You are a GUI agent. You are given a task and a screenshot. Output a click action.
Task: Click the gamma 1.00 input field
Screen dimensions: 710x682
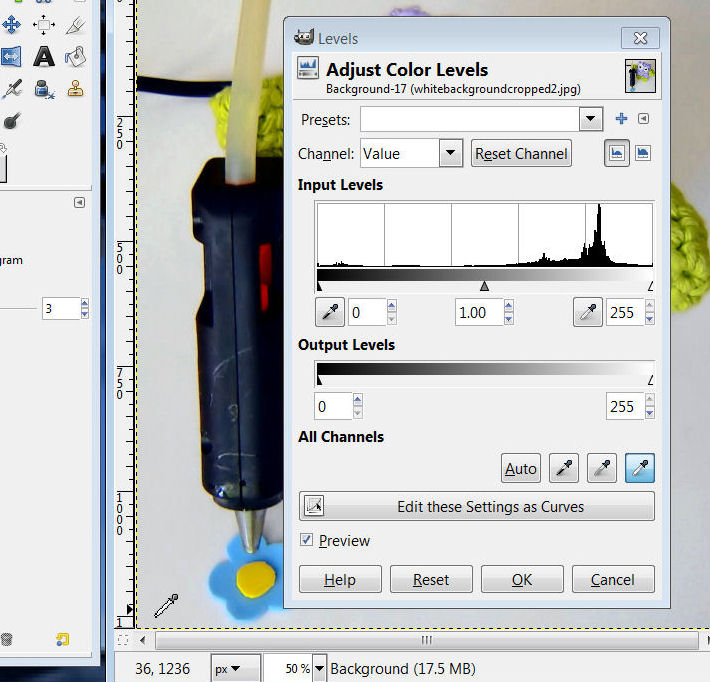pos(479,312)
